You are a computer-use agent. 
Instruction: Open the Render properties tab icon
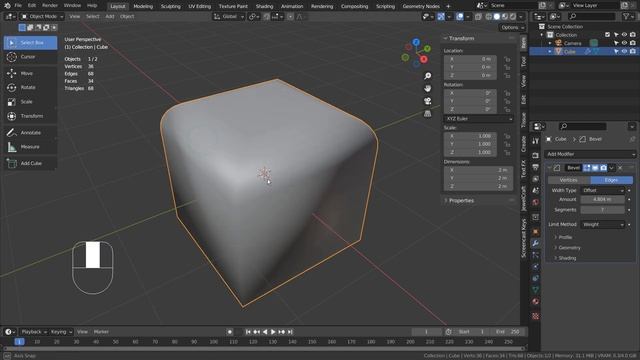536,155
